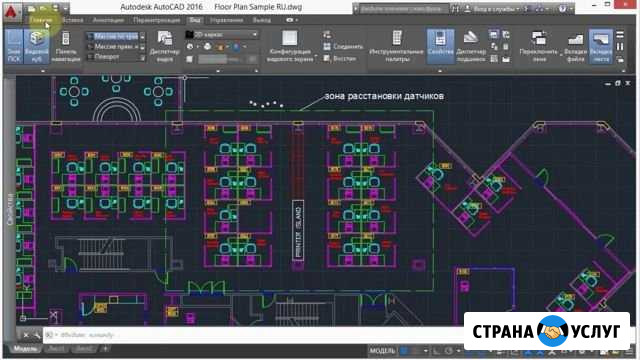
Task: Toggle the UCS icon (Знак ПСК)
Action: [14, 47]
